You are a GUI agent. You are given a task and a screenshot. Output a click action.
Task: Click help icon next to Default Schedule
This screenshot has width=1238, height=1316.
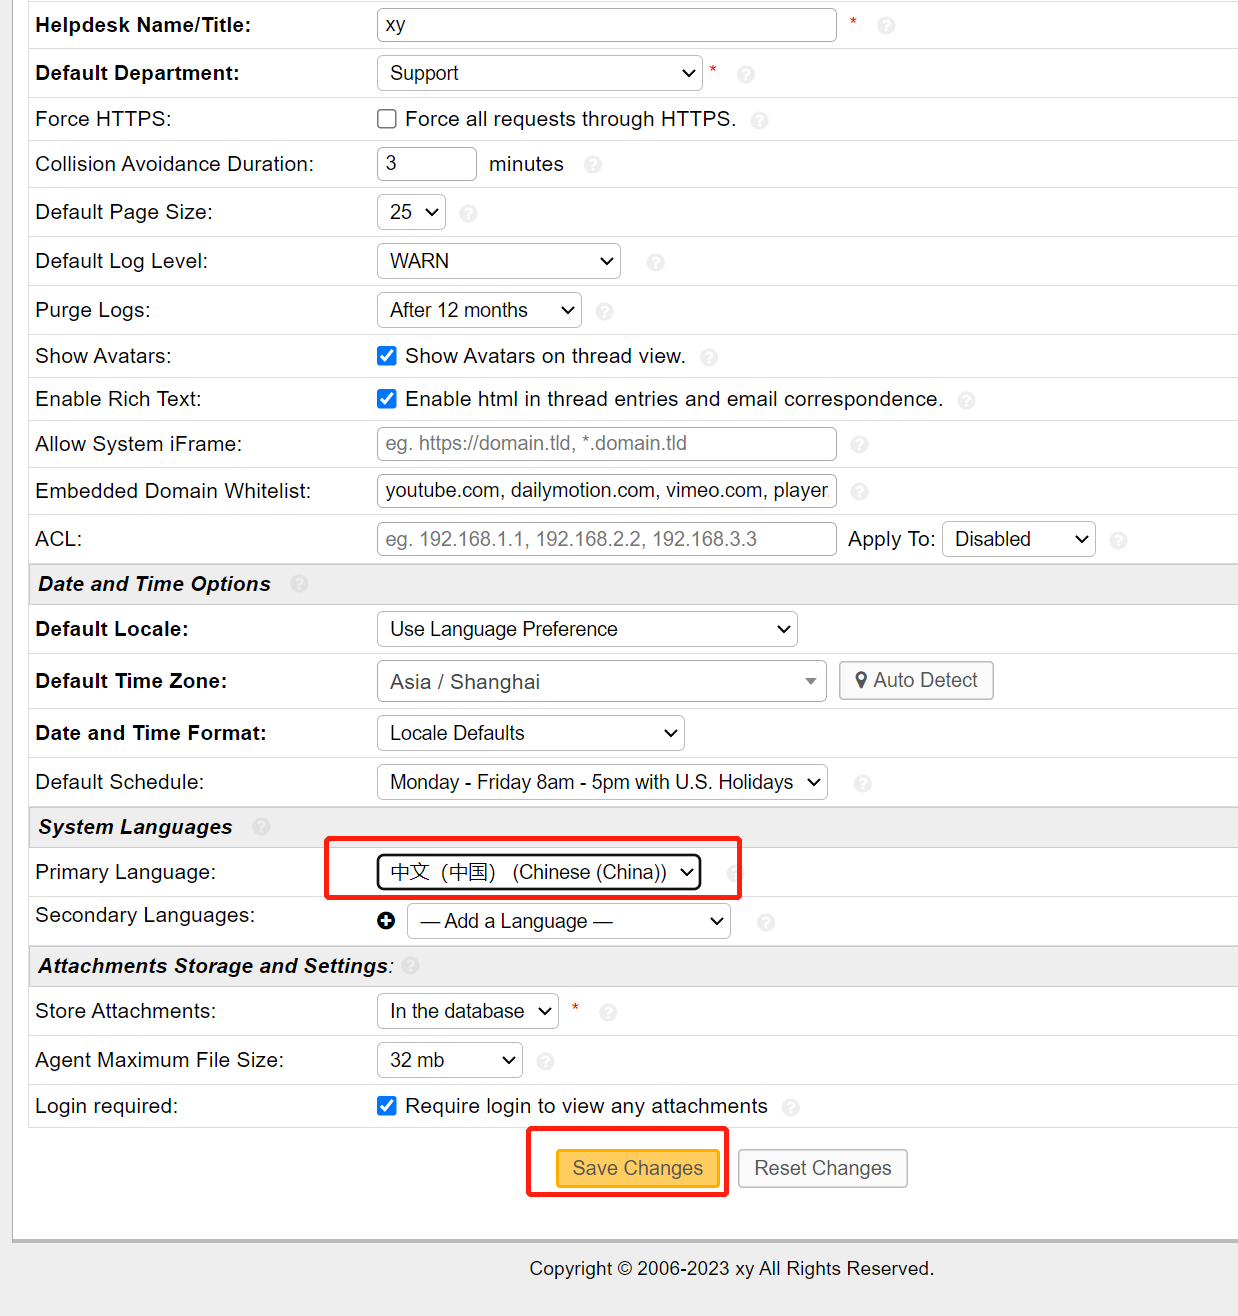coord(863,784)
